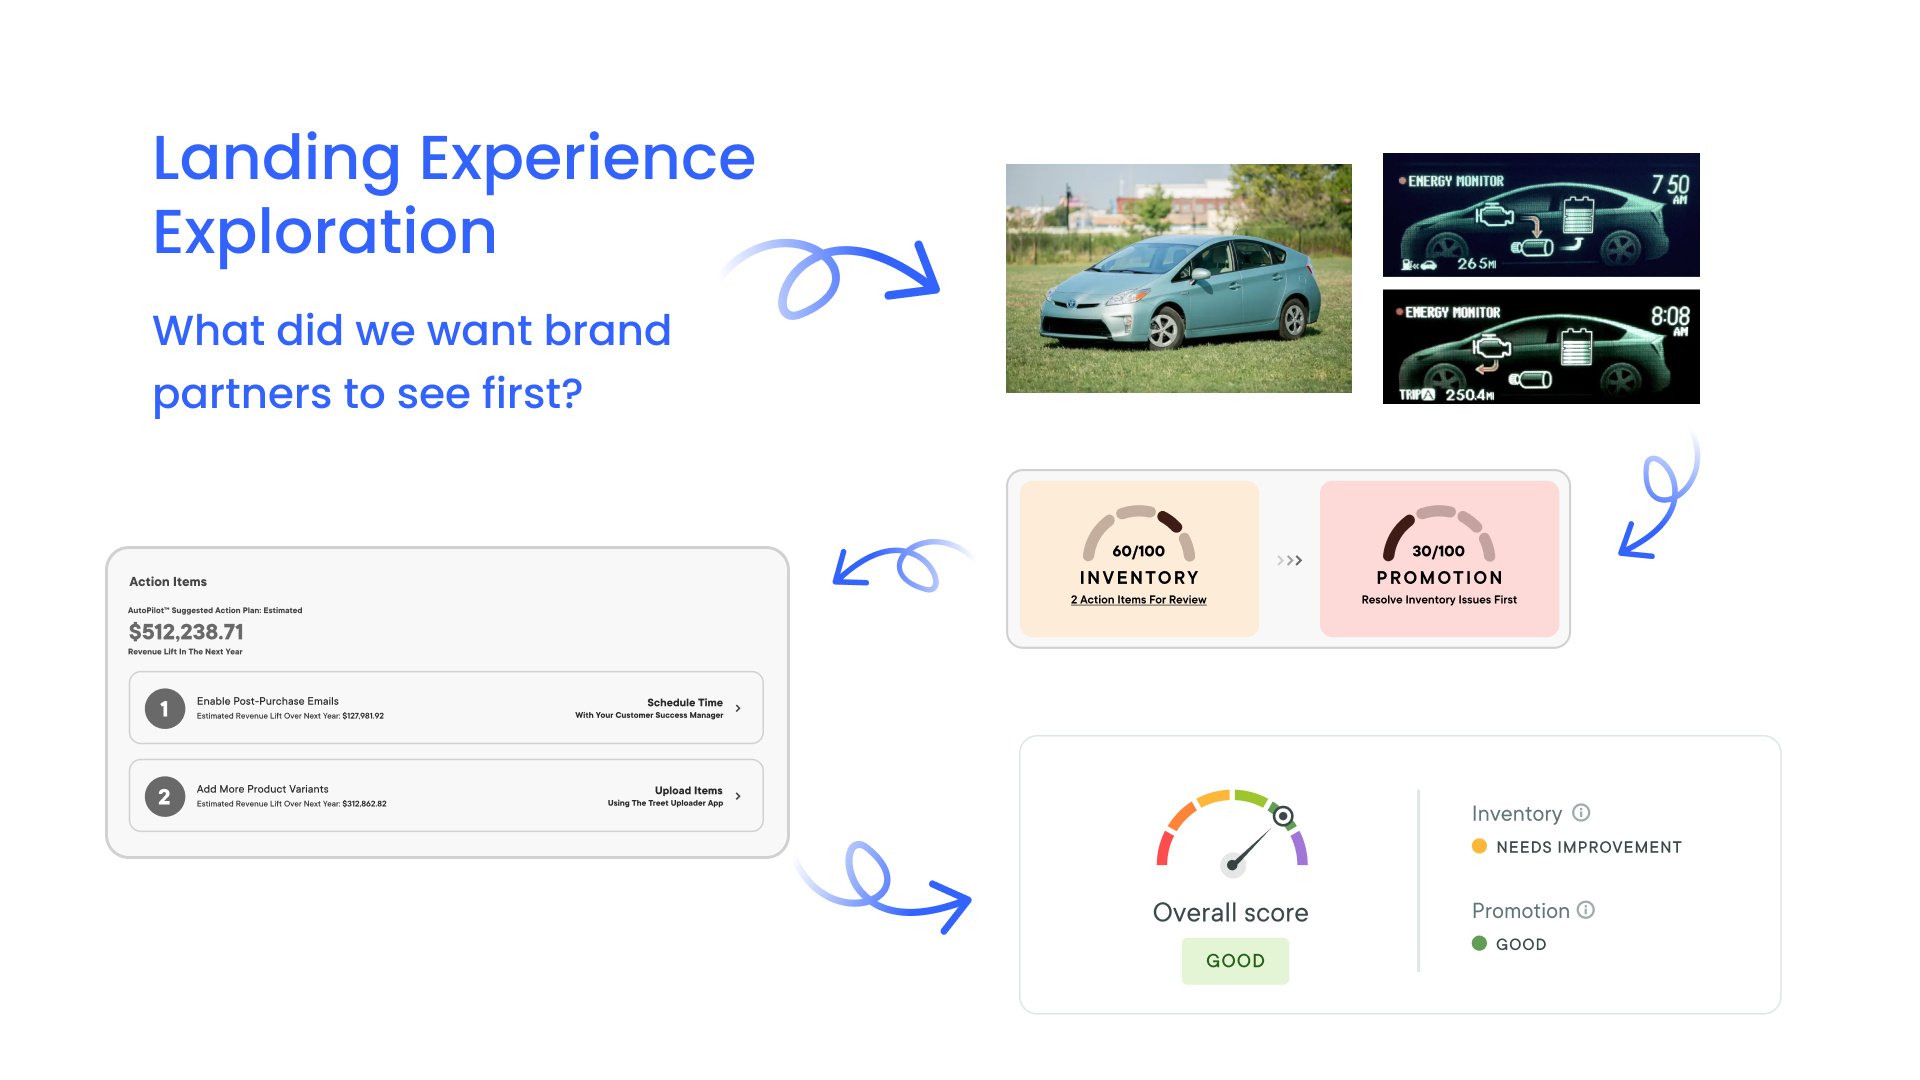Click the Inventory info icon
This screenshot has width=1920, height=1080.
1581,813
